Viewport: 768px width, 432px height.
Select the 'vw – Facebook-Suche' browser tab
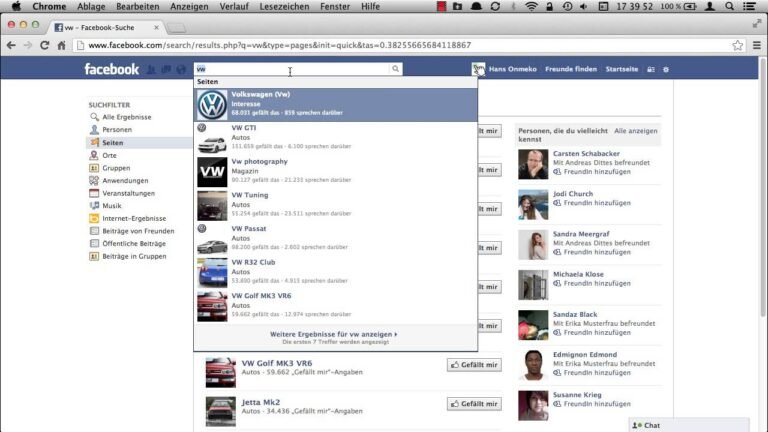click(105, 25)
